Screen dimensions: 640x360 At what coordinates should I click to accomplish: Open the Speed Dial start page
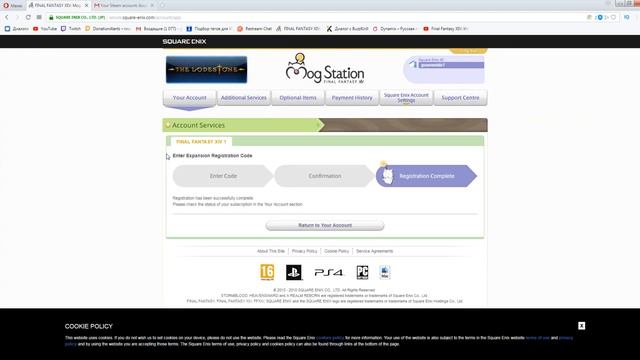click(39, 17)
